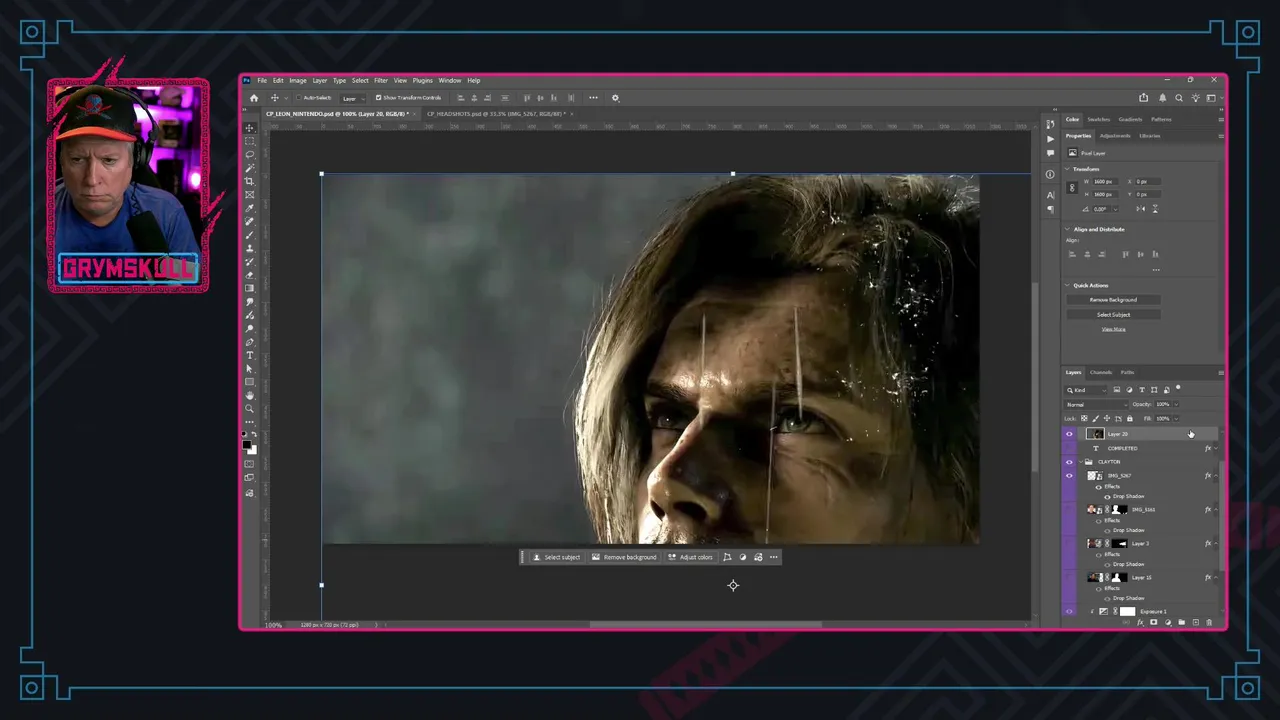Image resolution: width=1280 pixels, height=720 pixels.
Task: Click the Delete layer trash icon
Action: pyautogui.click(x=1209, y=623)
